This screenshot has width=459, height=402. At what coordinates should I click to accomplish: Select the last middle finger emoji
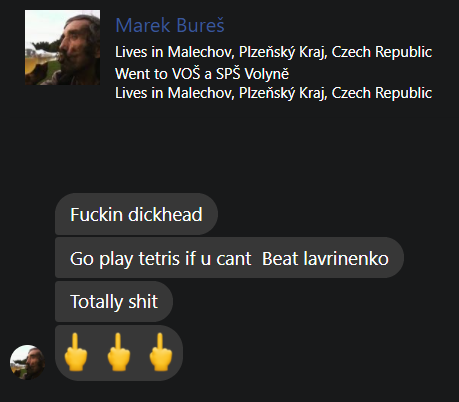point(161,352)
